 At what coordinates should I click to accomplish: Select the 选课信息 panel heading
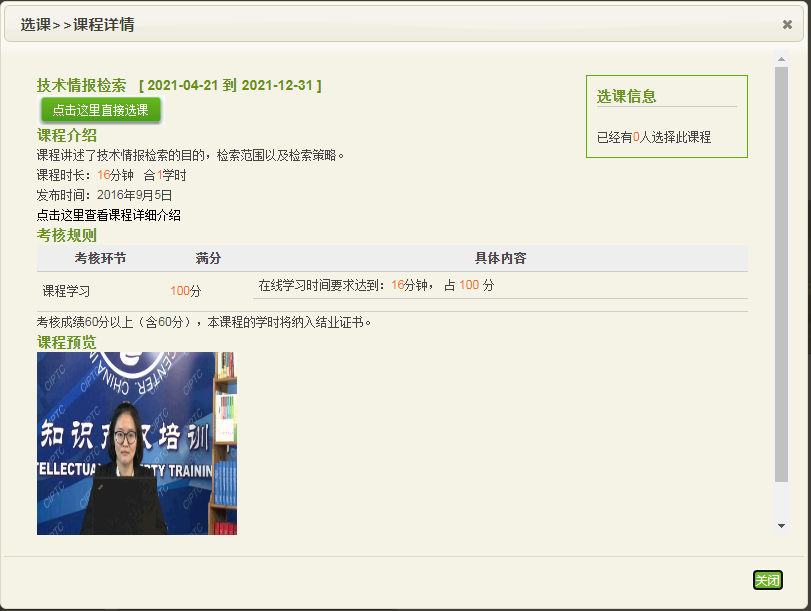(627, 97)
